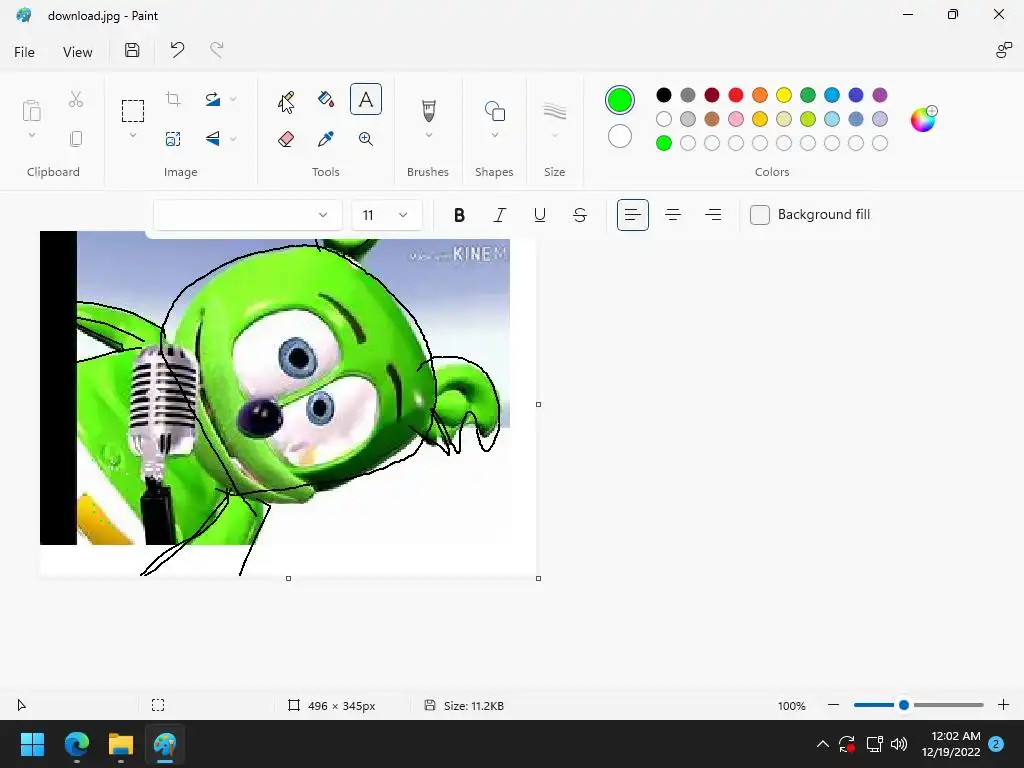Select the Eraser tool

[286, 138]
